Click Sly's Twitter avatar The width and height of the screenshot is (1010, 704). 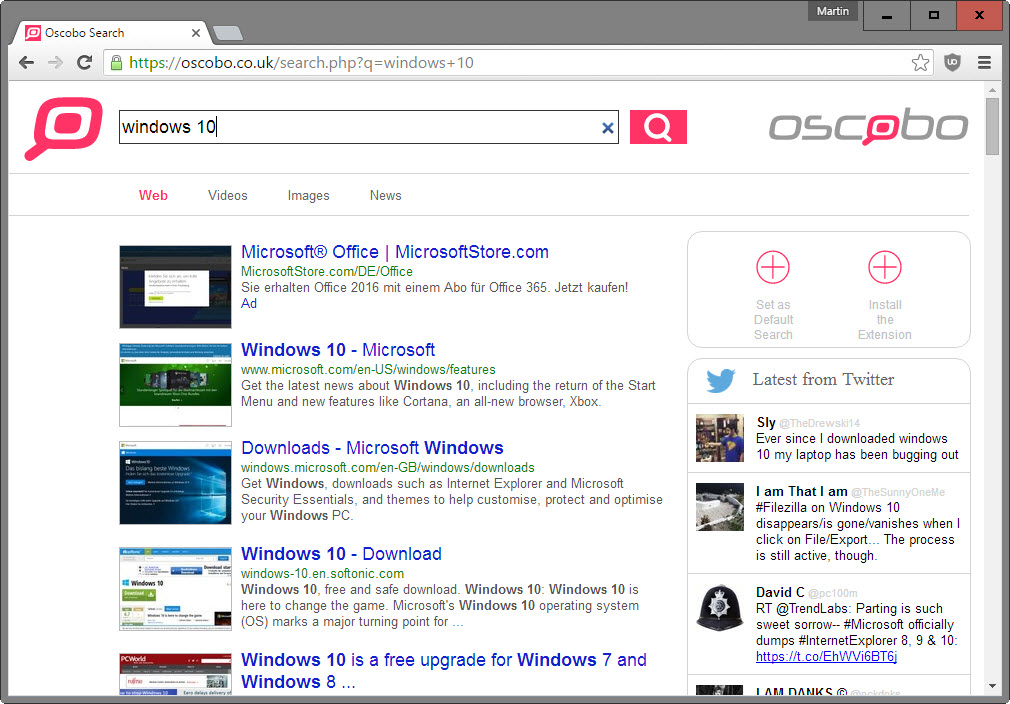(x=719, y=438)
